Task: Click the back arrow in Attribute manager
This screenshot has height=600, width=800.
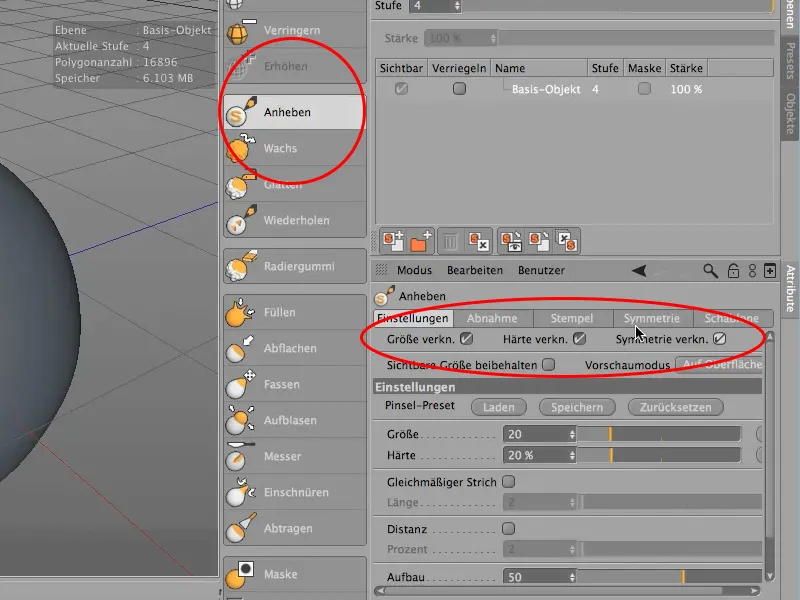Action: [x=640, y=270]
